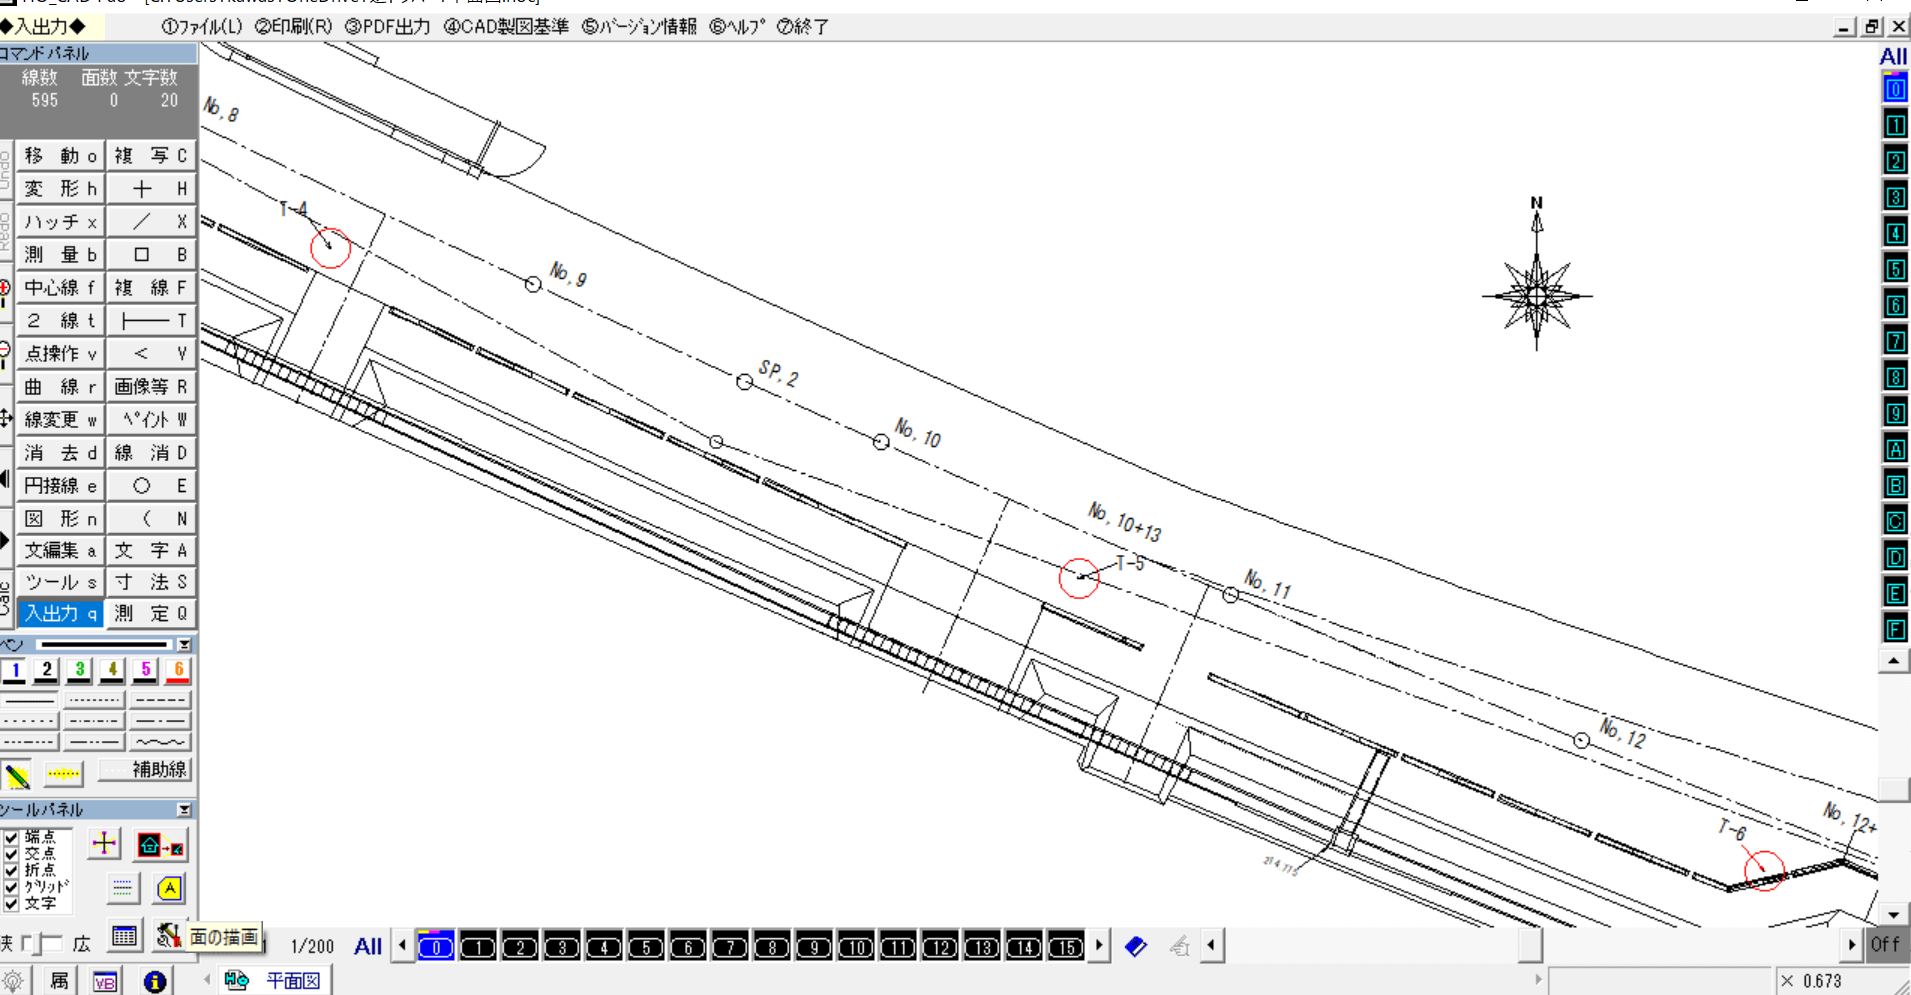Open the ①ファイル(L) menu
Image resolution: width=1911 pixels, height=995 pixels.
[202, 27]
